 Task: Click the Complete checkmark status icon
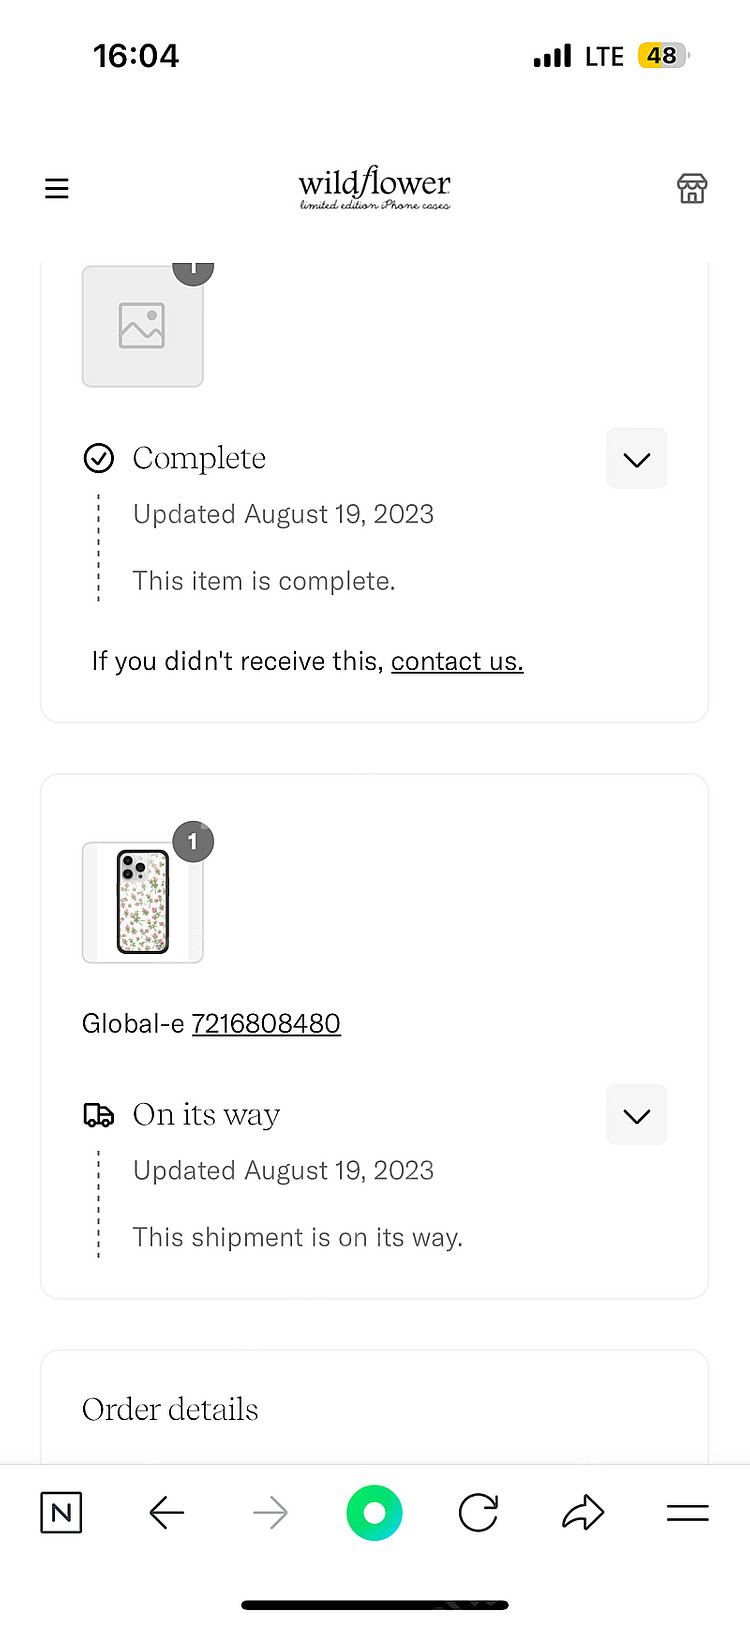click(x=98, y=458)
